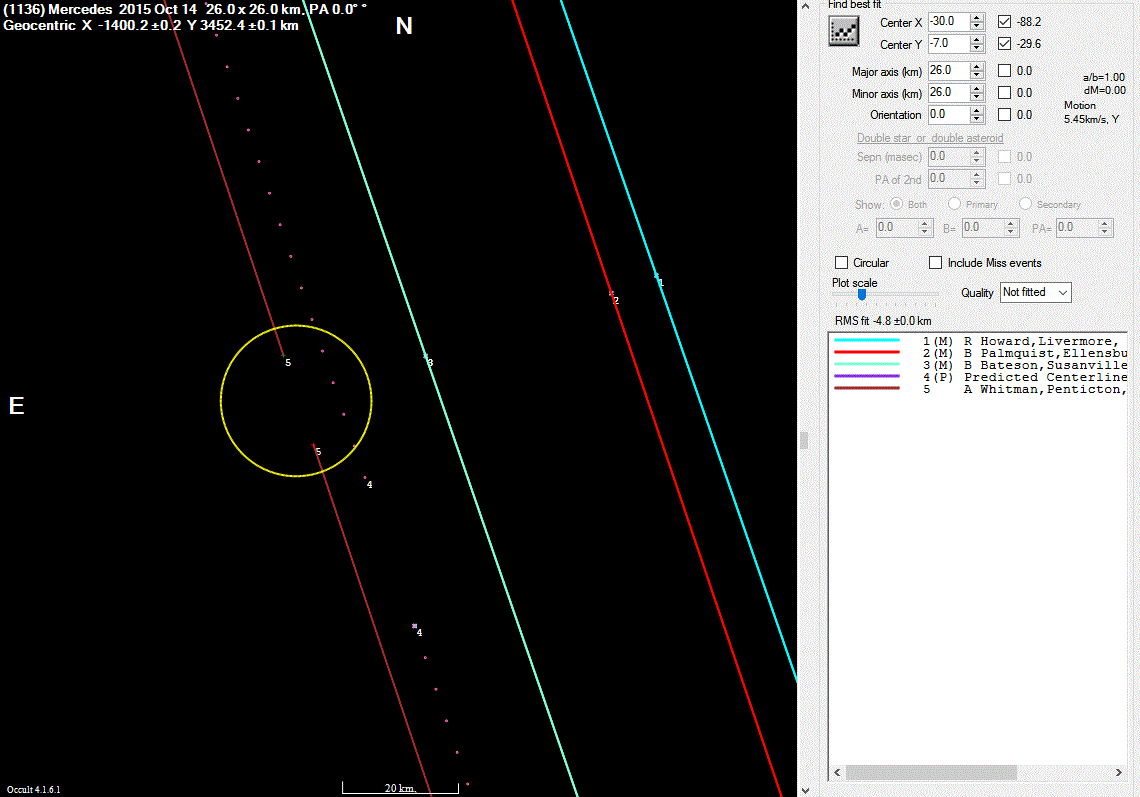Screen dimensions: 1140x797
Task: Click the Minor axis (km) input field
Action: pyautogui.click(x=949, y=92)
